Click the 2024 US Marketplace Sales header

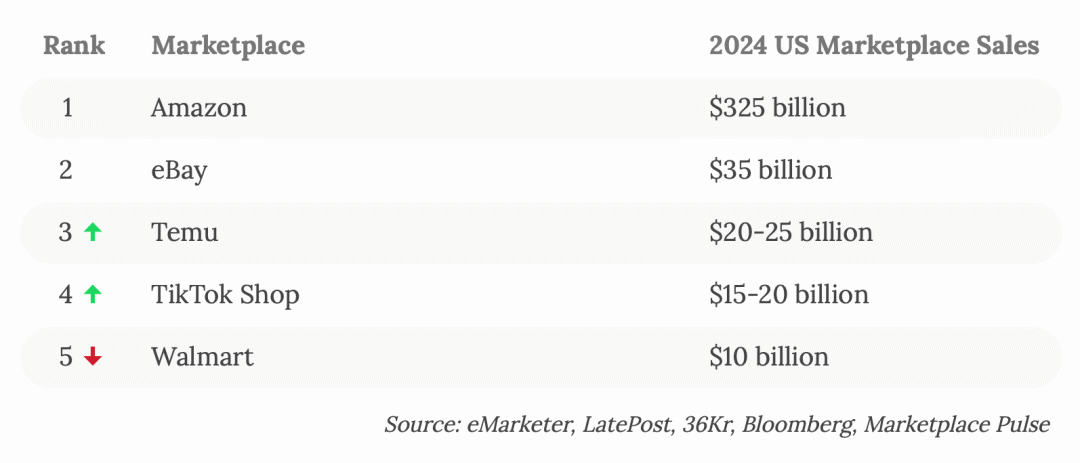pos(874,46)
